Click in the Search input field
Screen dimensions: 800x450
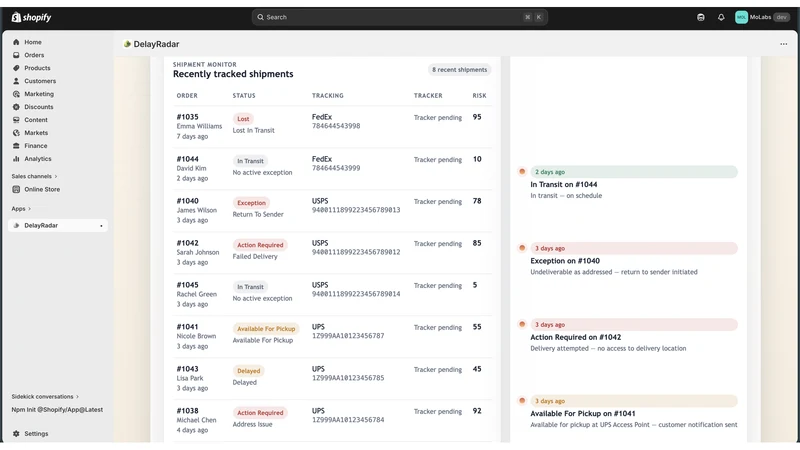point(399,17)
